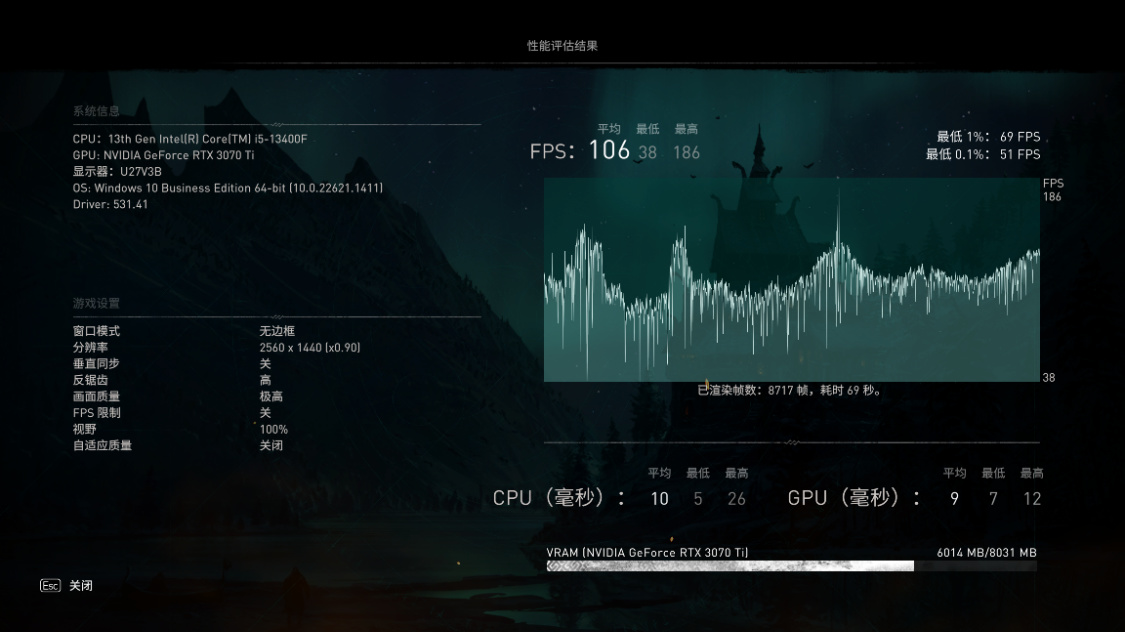Click the 性能评估结果 title
Viewport: 1125px width, 632px height.
pyautogui.click(x=562, y=45)
